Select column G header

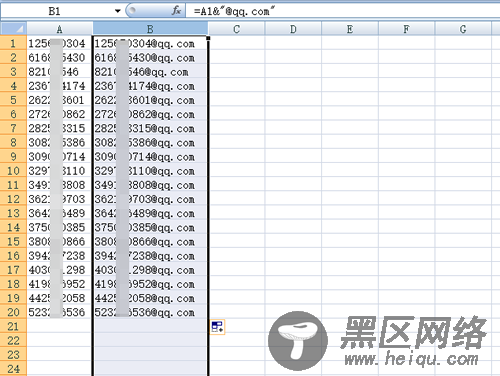[463, 29]
